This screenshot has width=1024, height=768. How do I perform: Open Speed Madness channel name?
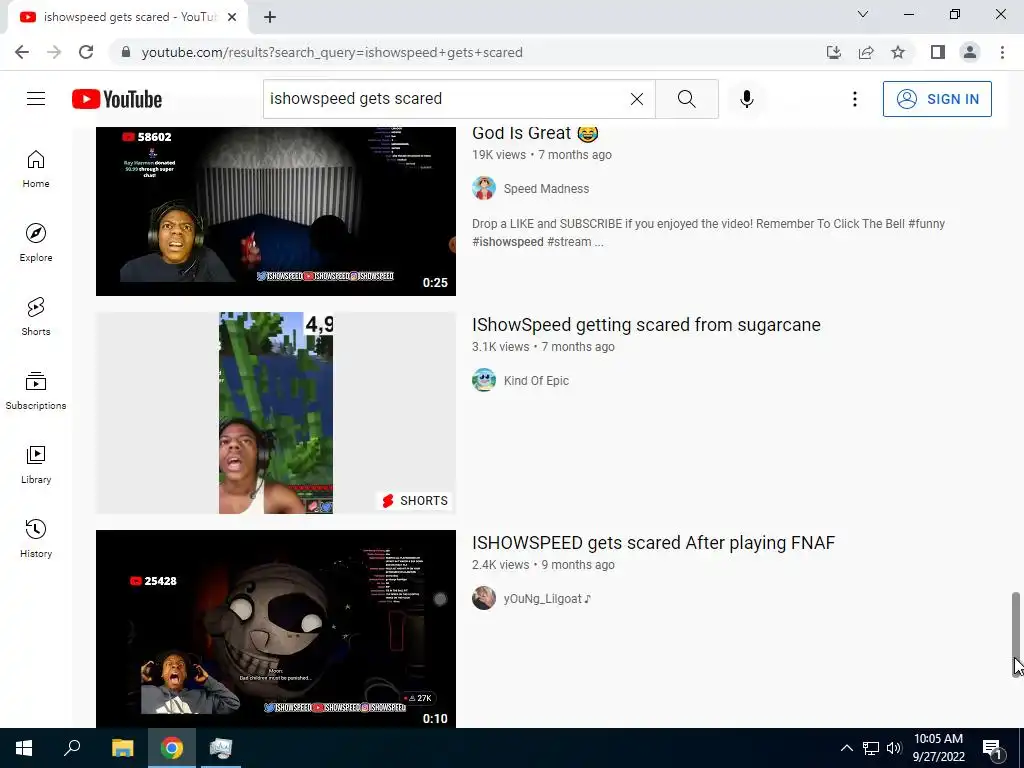coord(546,189)
